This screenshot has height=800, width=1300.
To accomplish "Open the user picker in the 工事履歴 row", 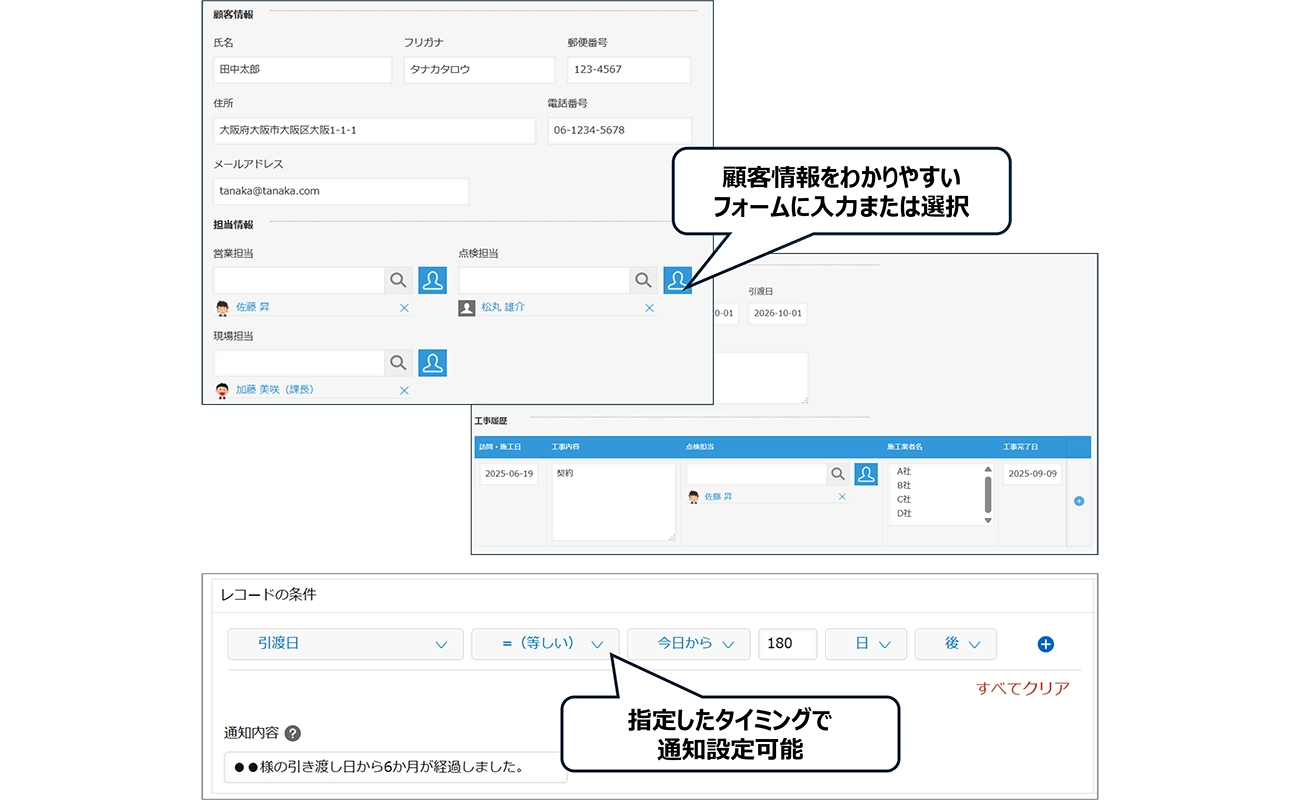I will 866,473.
